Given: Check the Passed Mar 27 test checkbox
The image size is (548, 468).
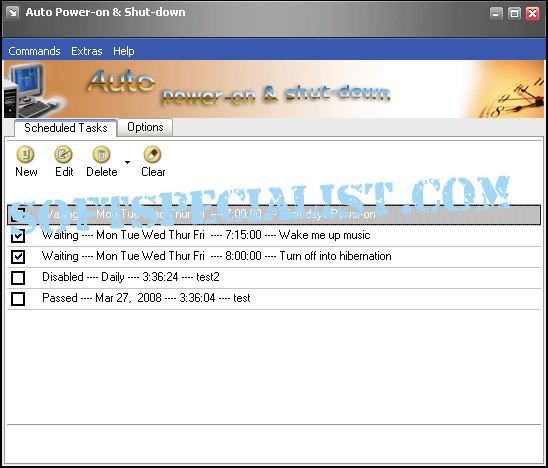Looking at the screenshot, I should pos(18,299).
